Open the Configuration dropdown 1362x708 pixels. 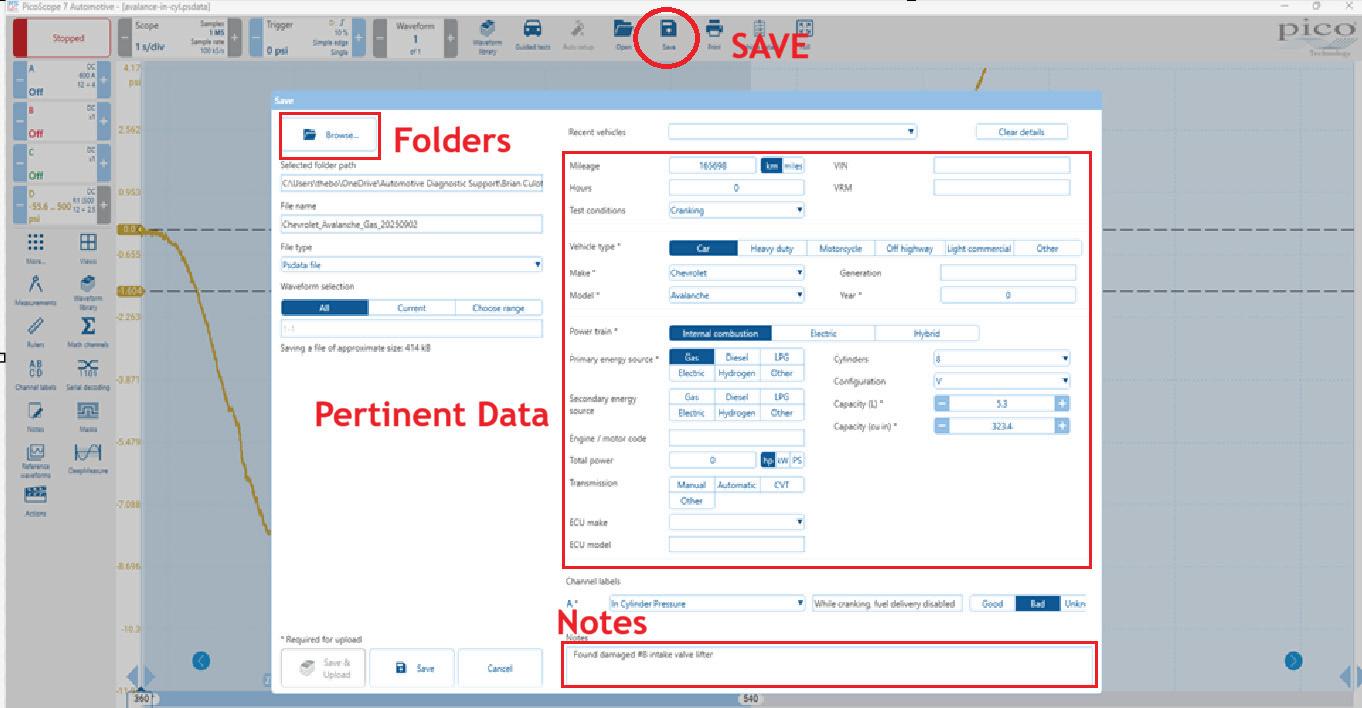click(x=1002, y=381)
